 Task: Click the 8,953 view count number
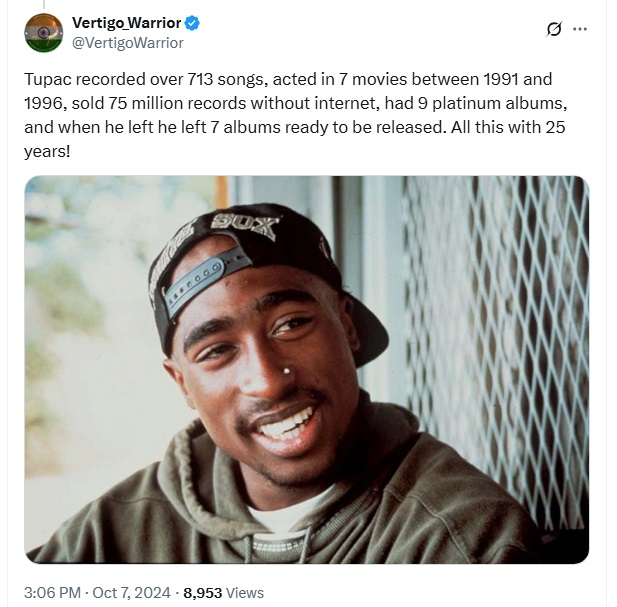pyautogui.click(x=203, y=592)
